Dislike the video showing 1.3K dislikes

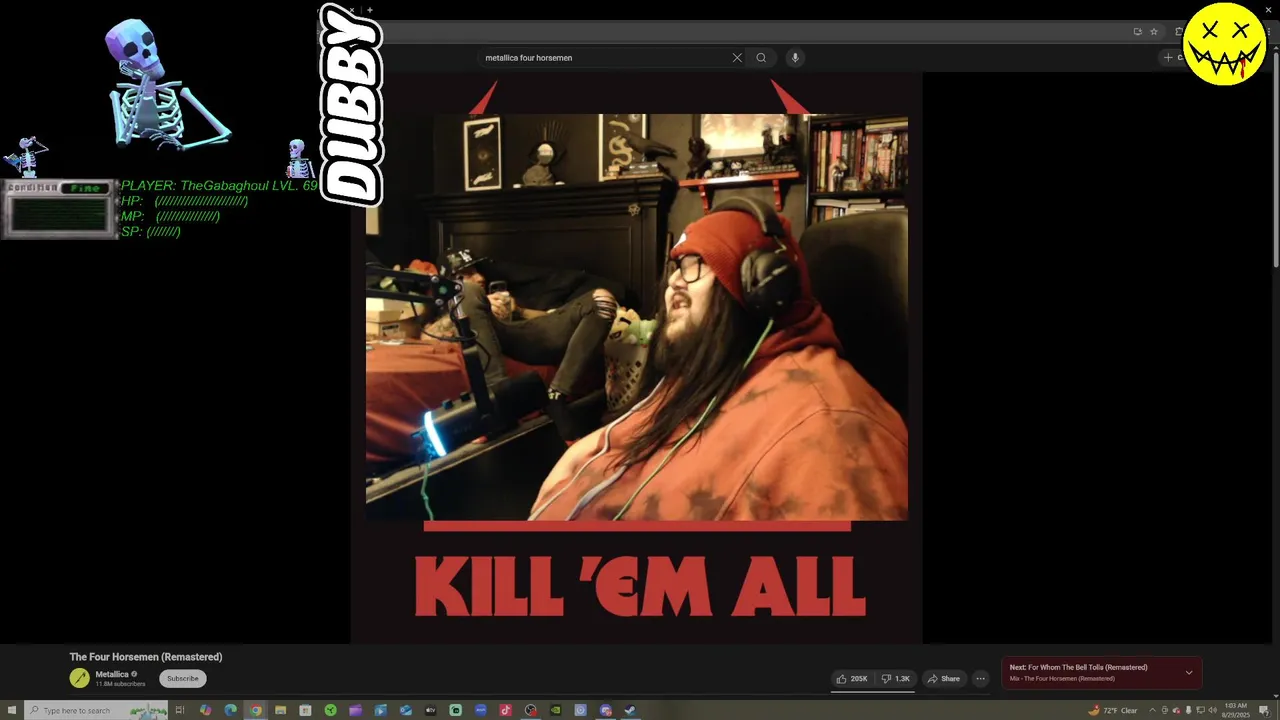click(x=895, y=679)
